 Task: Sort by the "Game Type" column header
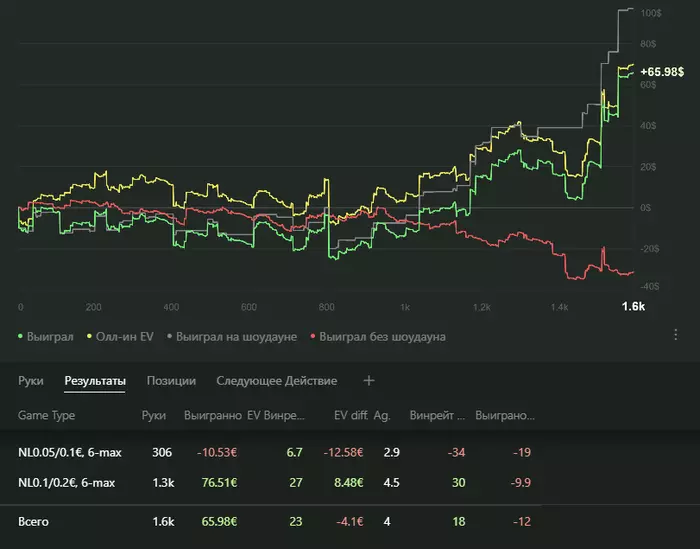point(46,415)
